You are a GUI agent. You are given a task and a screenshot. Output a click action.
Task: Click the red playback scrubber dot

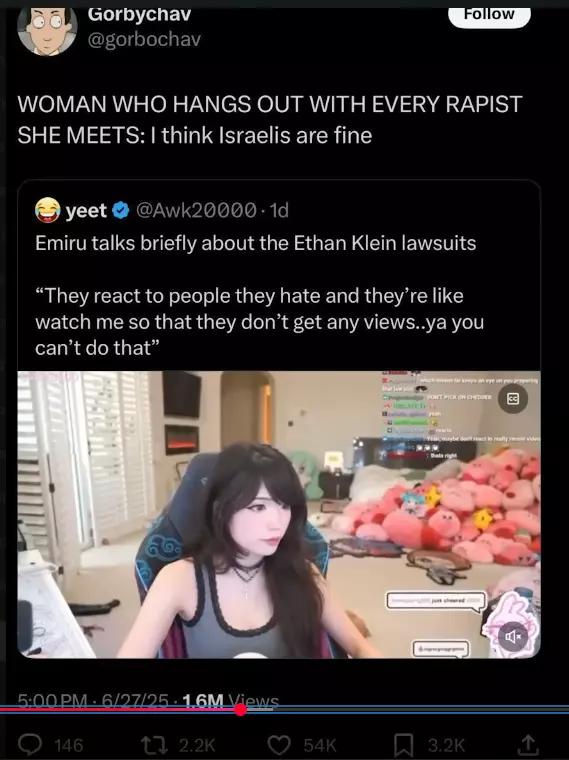tap(240, 710)
